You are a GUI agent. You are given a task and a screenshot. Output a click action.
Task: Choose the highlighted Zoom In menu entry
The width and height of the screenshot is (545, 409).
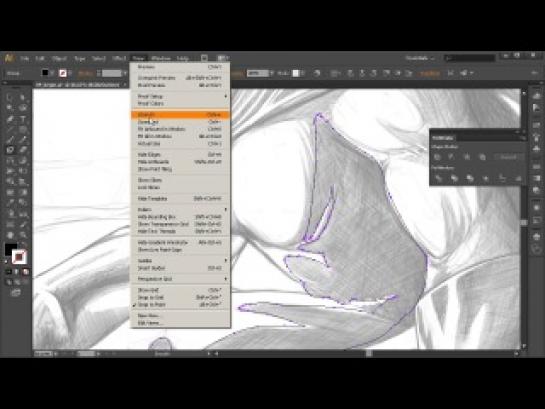pyautogui.click(x=180, y=115)
